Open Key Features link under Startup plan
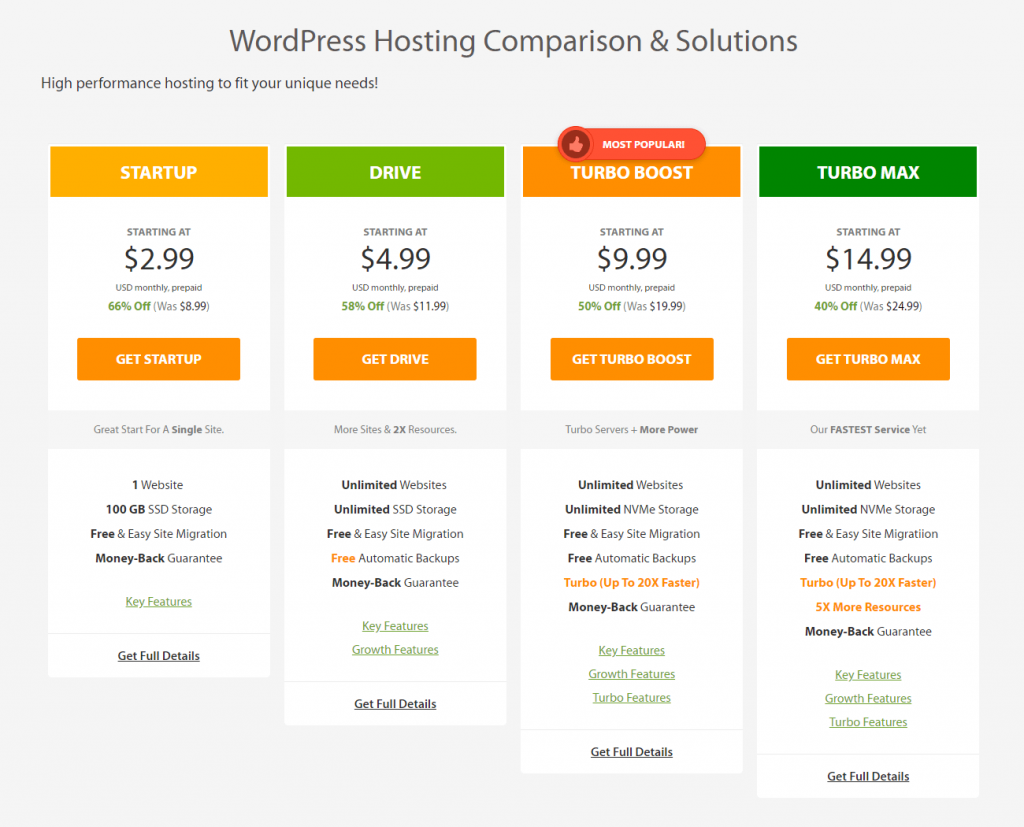This screenshot has height=827, width=1024. pyautogui.click(x=159, y=602)
